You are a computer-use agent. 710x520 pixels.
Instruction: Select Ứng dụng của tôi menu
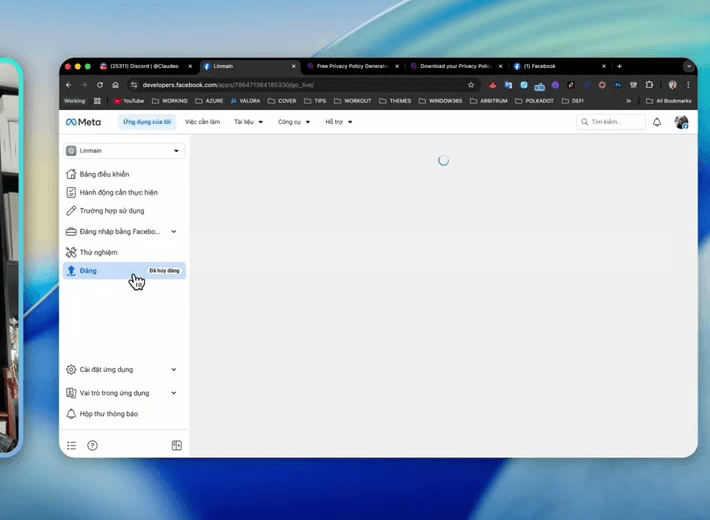click(x=147, y=122)
